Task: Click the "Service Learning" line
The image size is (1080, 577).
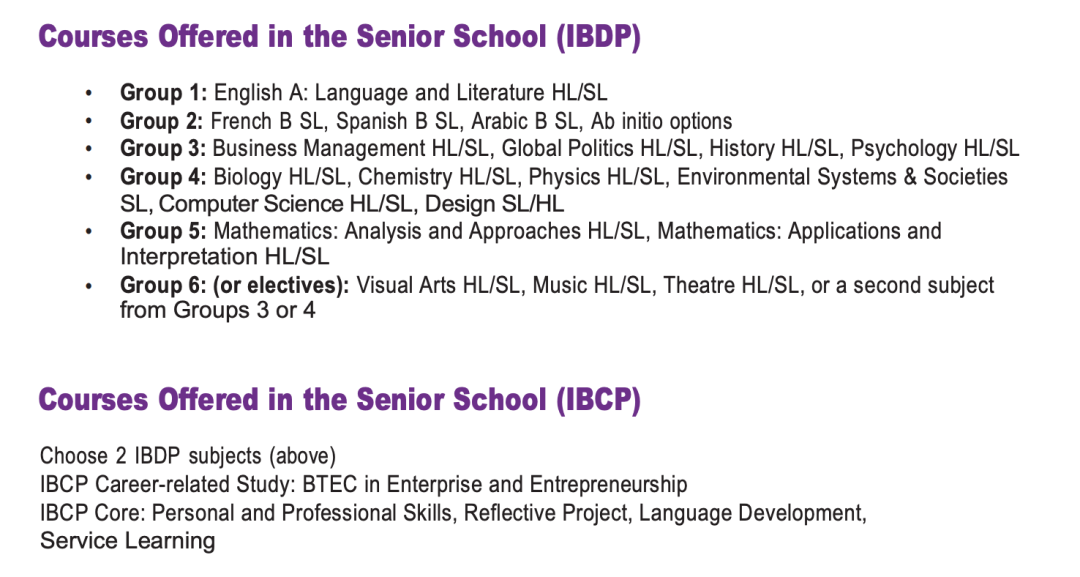Action: point(127,541)
